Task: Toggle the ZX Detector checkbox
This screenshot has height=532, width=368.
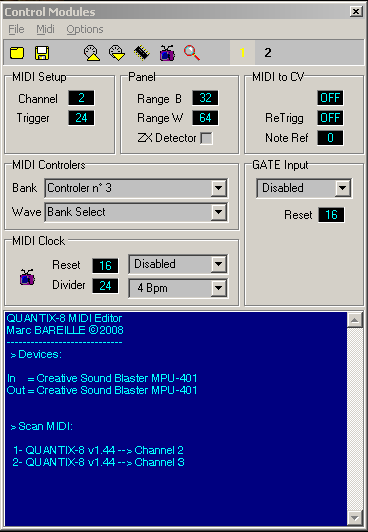Action: point(206,138)
